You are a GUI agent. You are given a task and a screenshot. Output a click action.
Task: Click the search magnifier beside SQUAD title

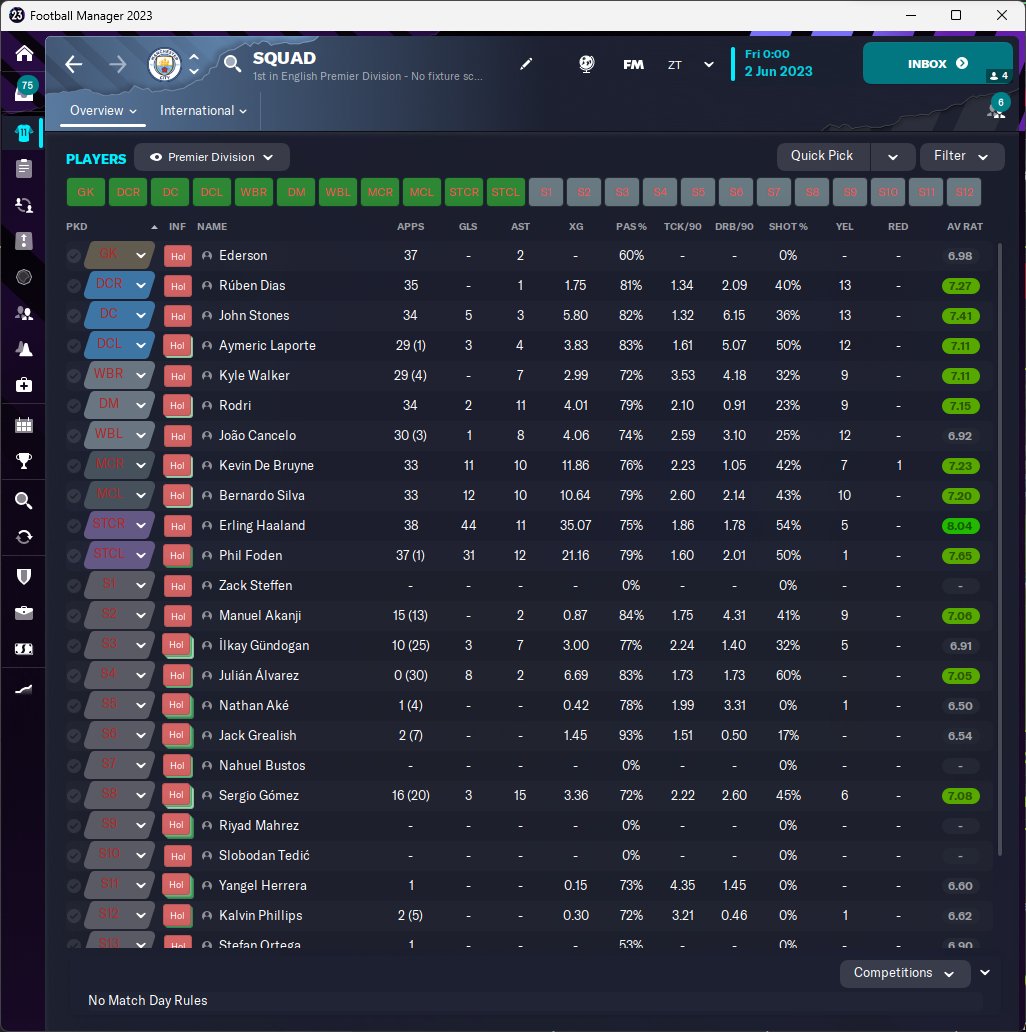(232, 64)
